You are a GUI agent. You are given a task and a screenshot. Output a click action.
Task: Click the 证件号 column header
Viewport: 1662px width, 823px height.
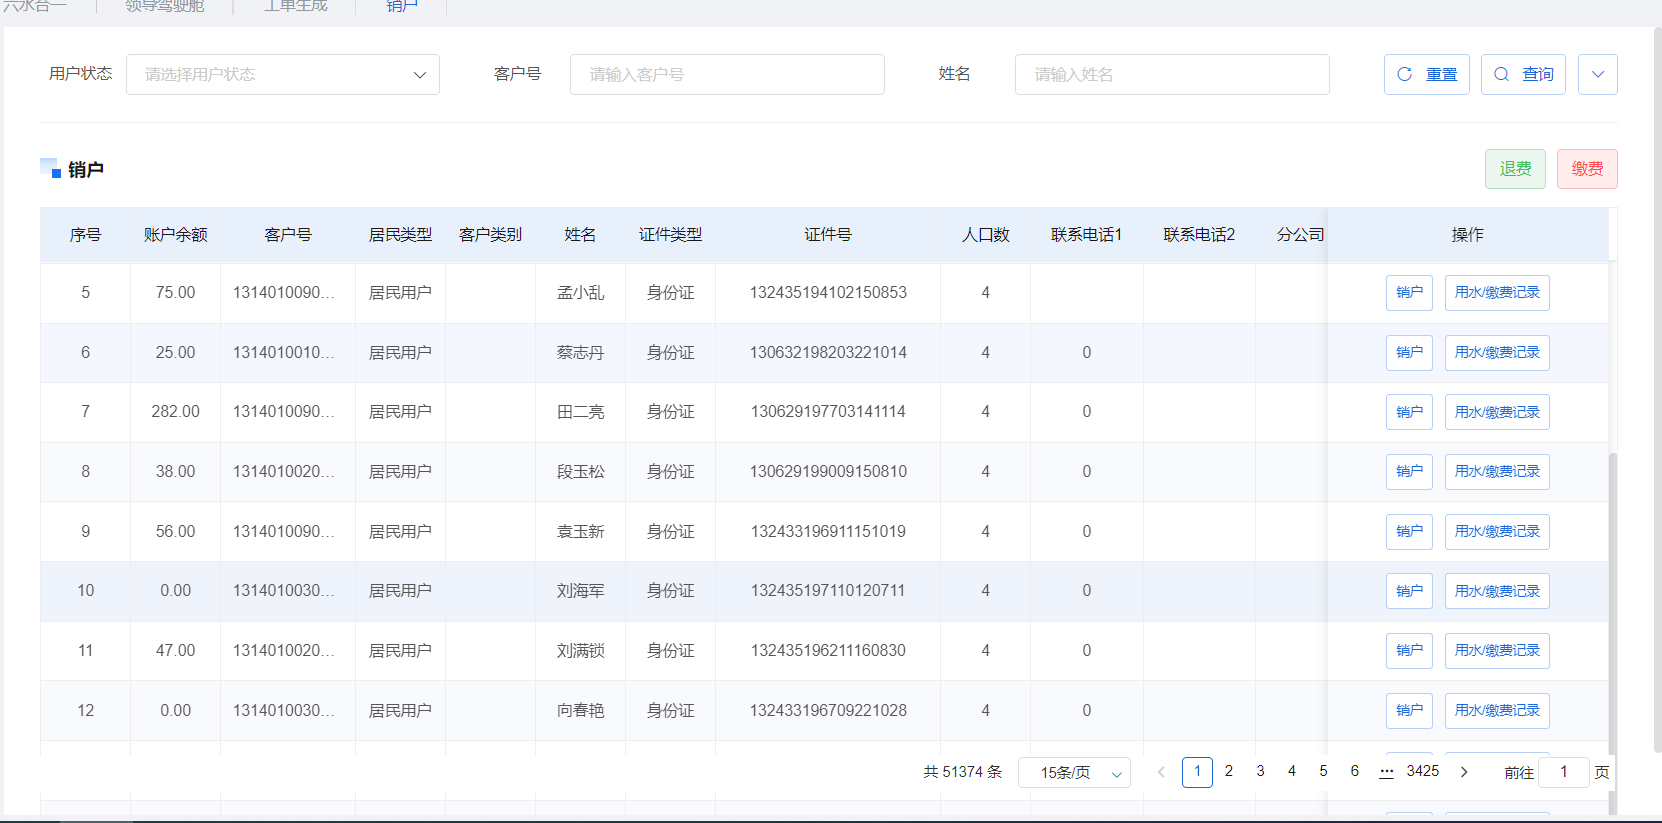pos(828,235)
